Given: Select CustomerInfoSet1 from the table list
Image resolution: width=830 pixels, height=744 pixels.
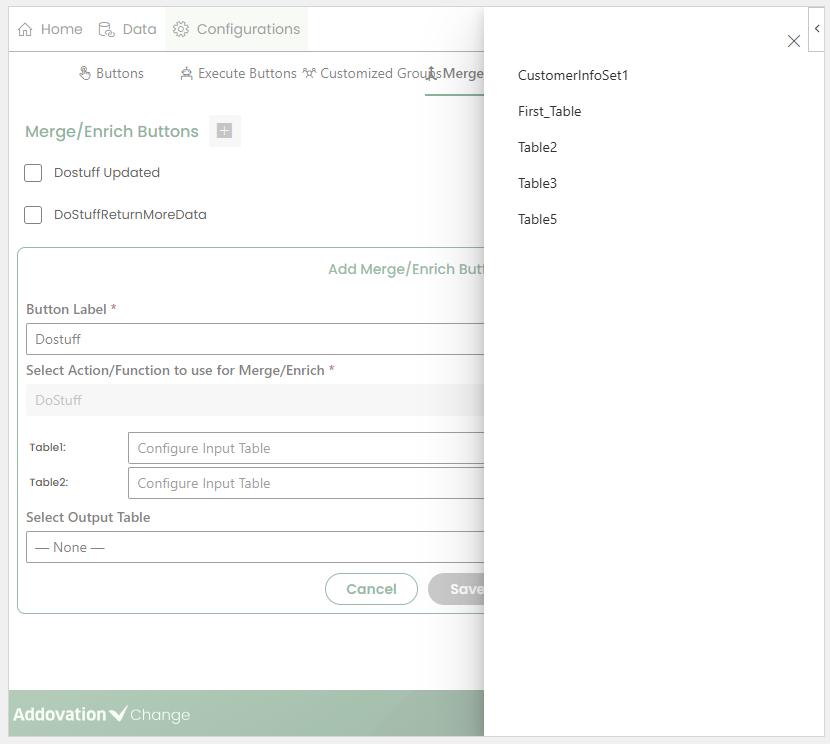Looking at the screenshot, I should [573, 76].
